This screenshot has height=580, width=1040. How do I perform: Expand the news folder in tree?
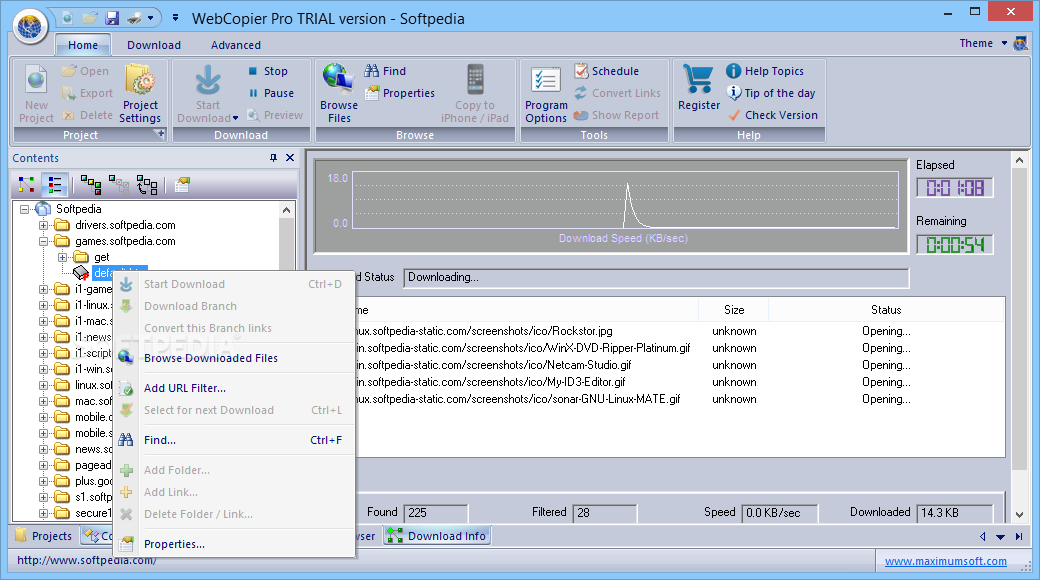43,449
